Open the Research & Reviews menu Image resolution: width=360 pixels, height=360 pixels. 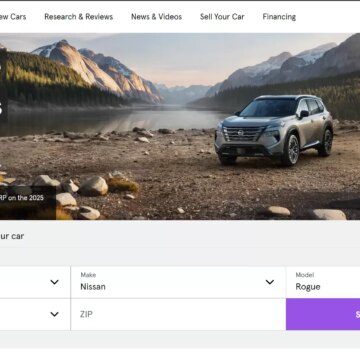(x=79, y=17)
